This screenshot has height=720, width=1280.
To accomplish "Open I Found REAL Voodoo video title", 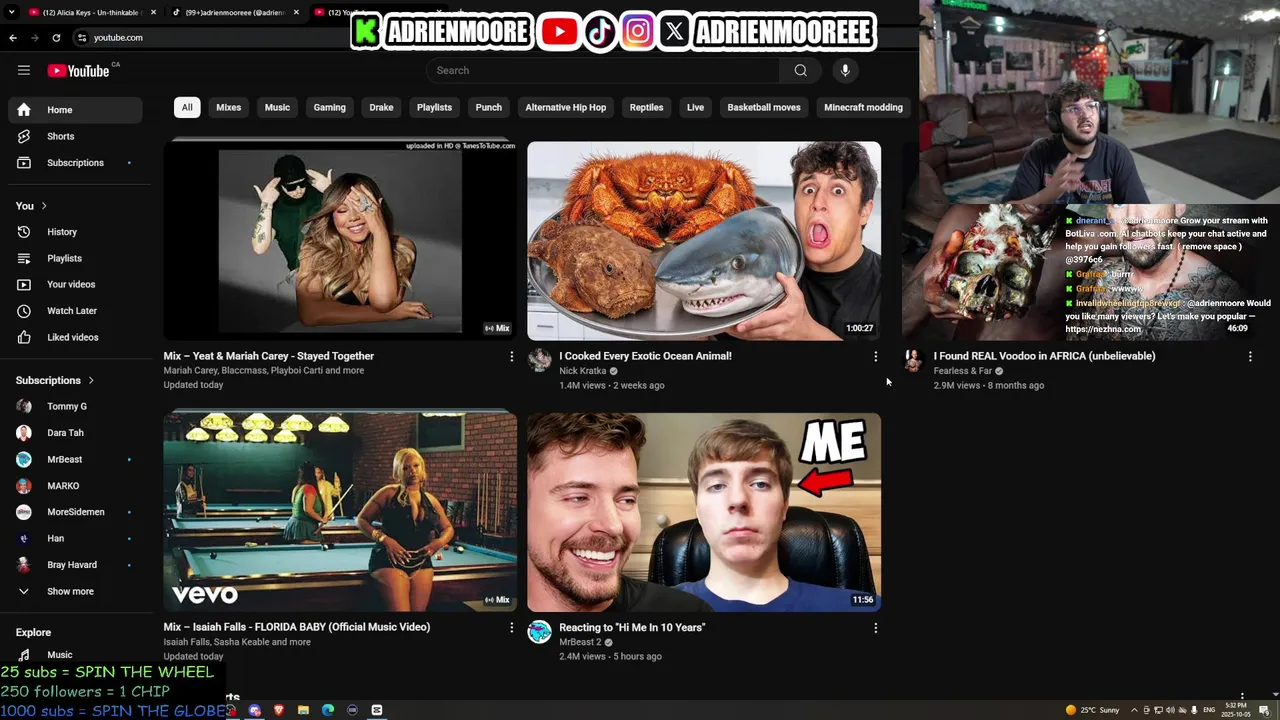I will [x=1044, y=356].
